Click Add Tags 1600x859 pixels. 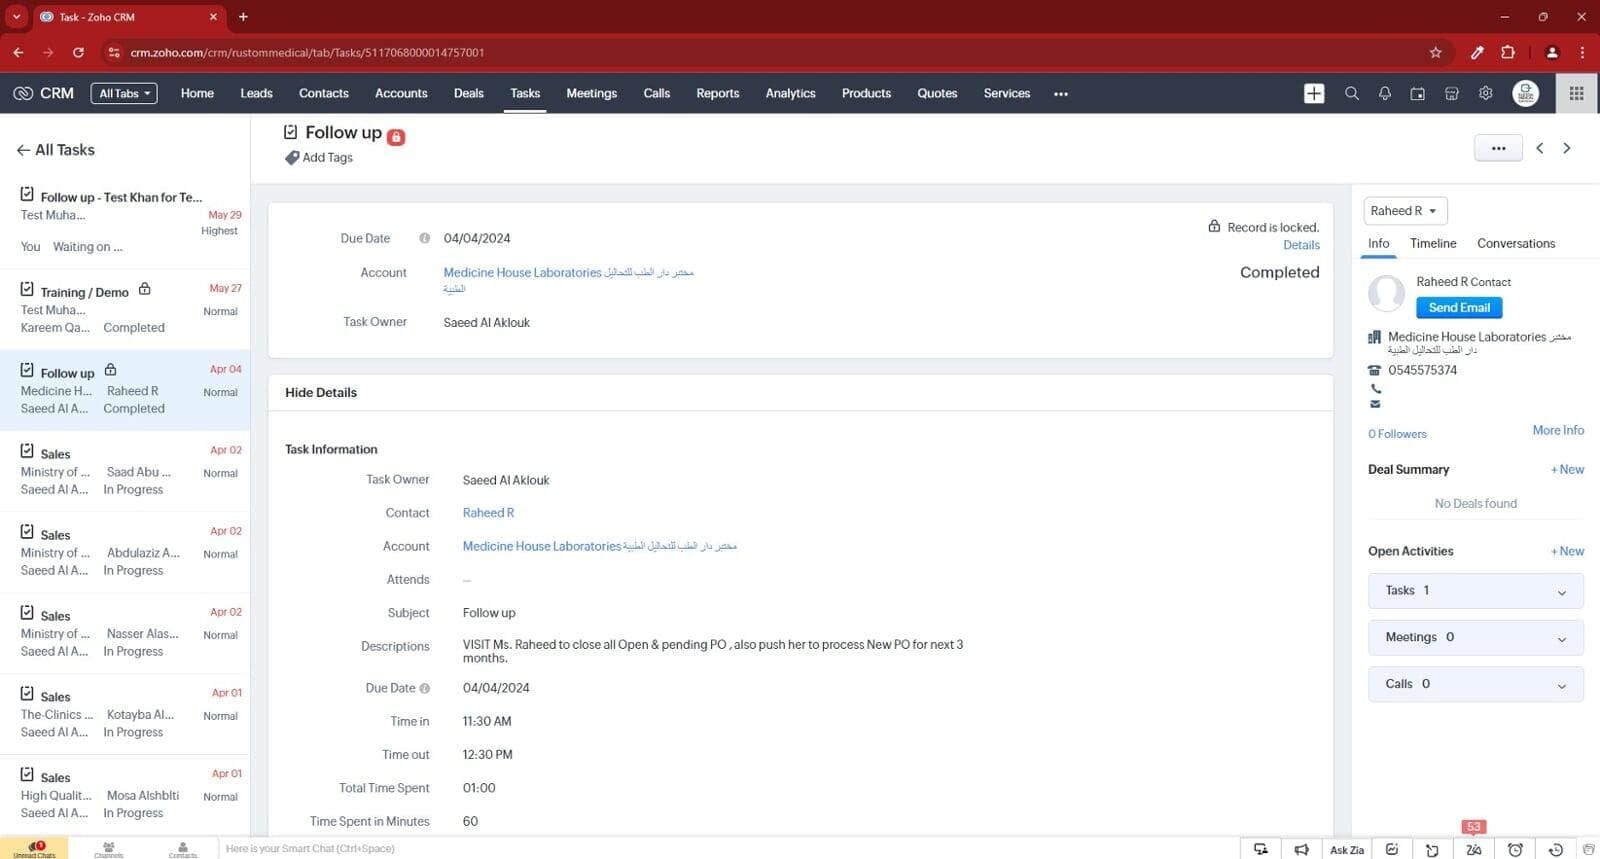click(327, 158)
